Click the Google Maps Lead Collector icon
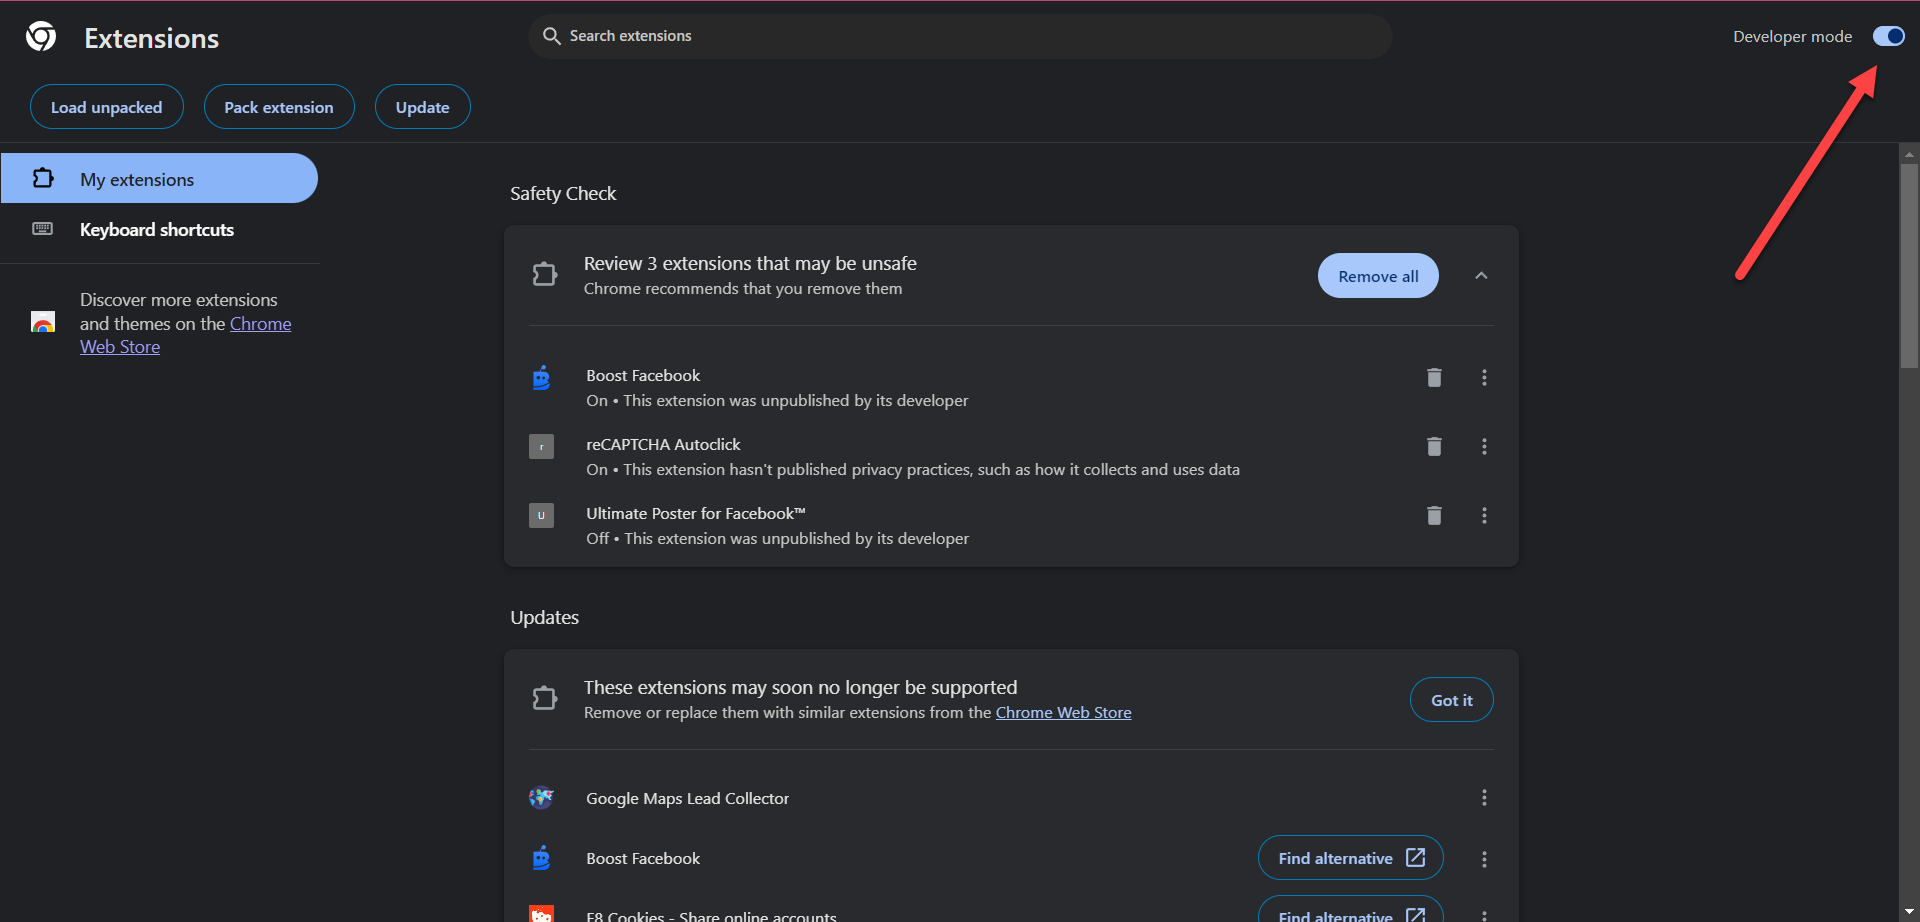 (541, 797)
